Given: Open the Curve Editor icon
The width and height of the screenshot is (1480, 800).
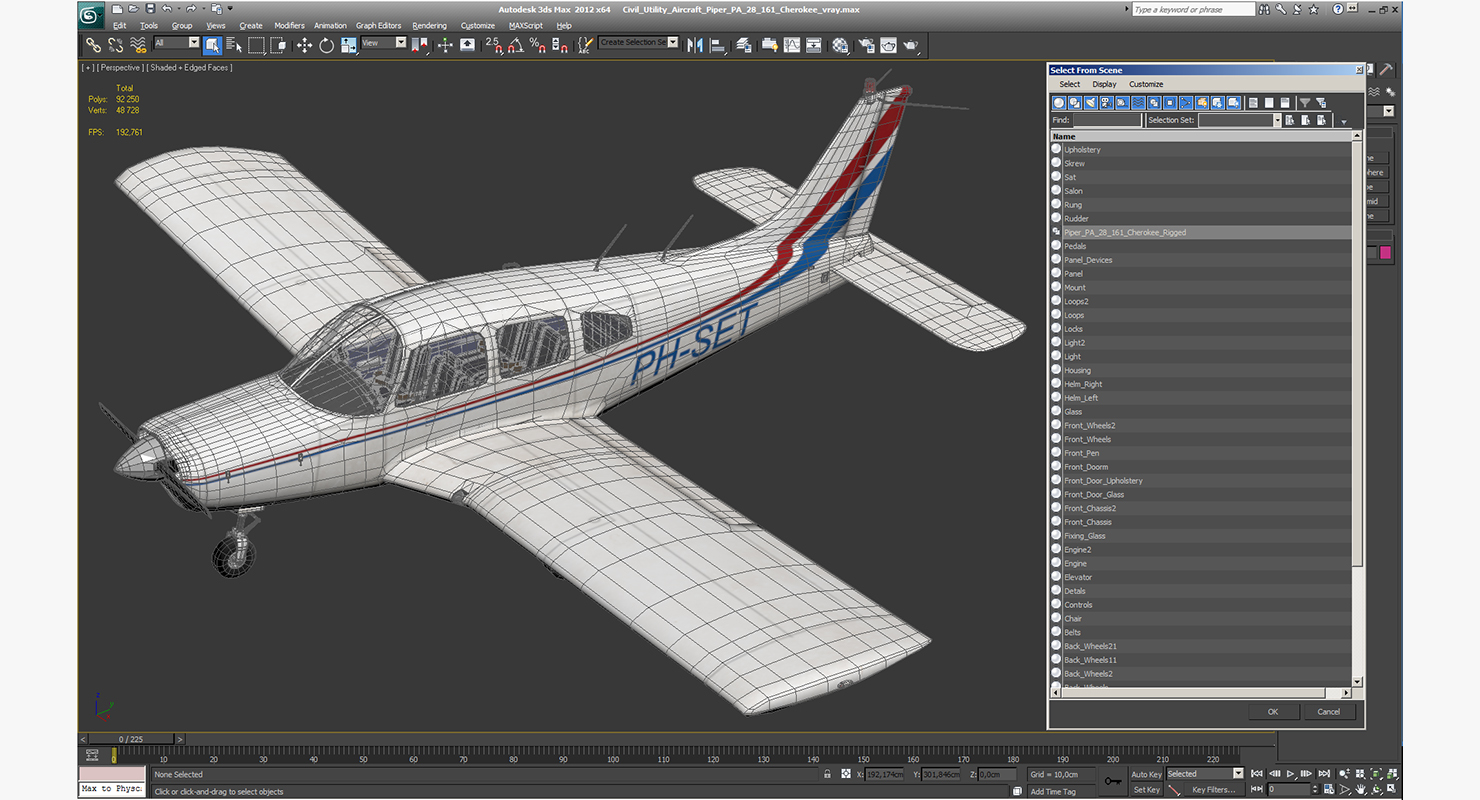Looking at the screenshot, I should (x=792, y=45).
